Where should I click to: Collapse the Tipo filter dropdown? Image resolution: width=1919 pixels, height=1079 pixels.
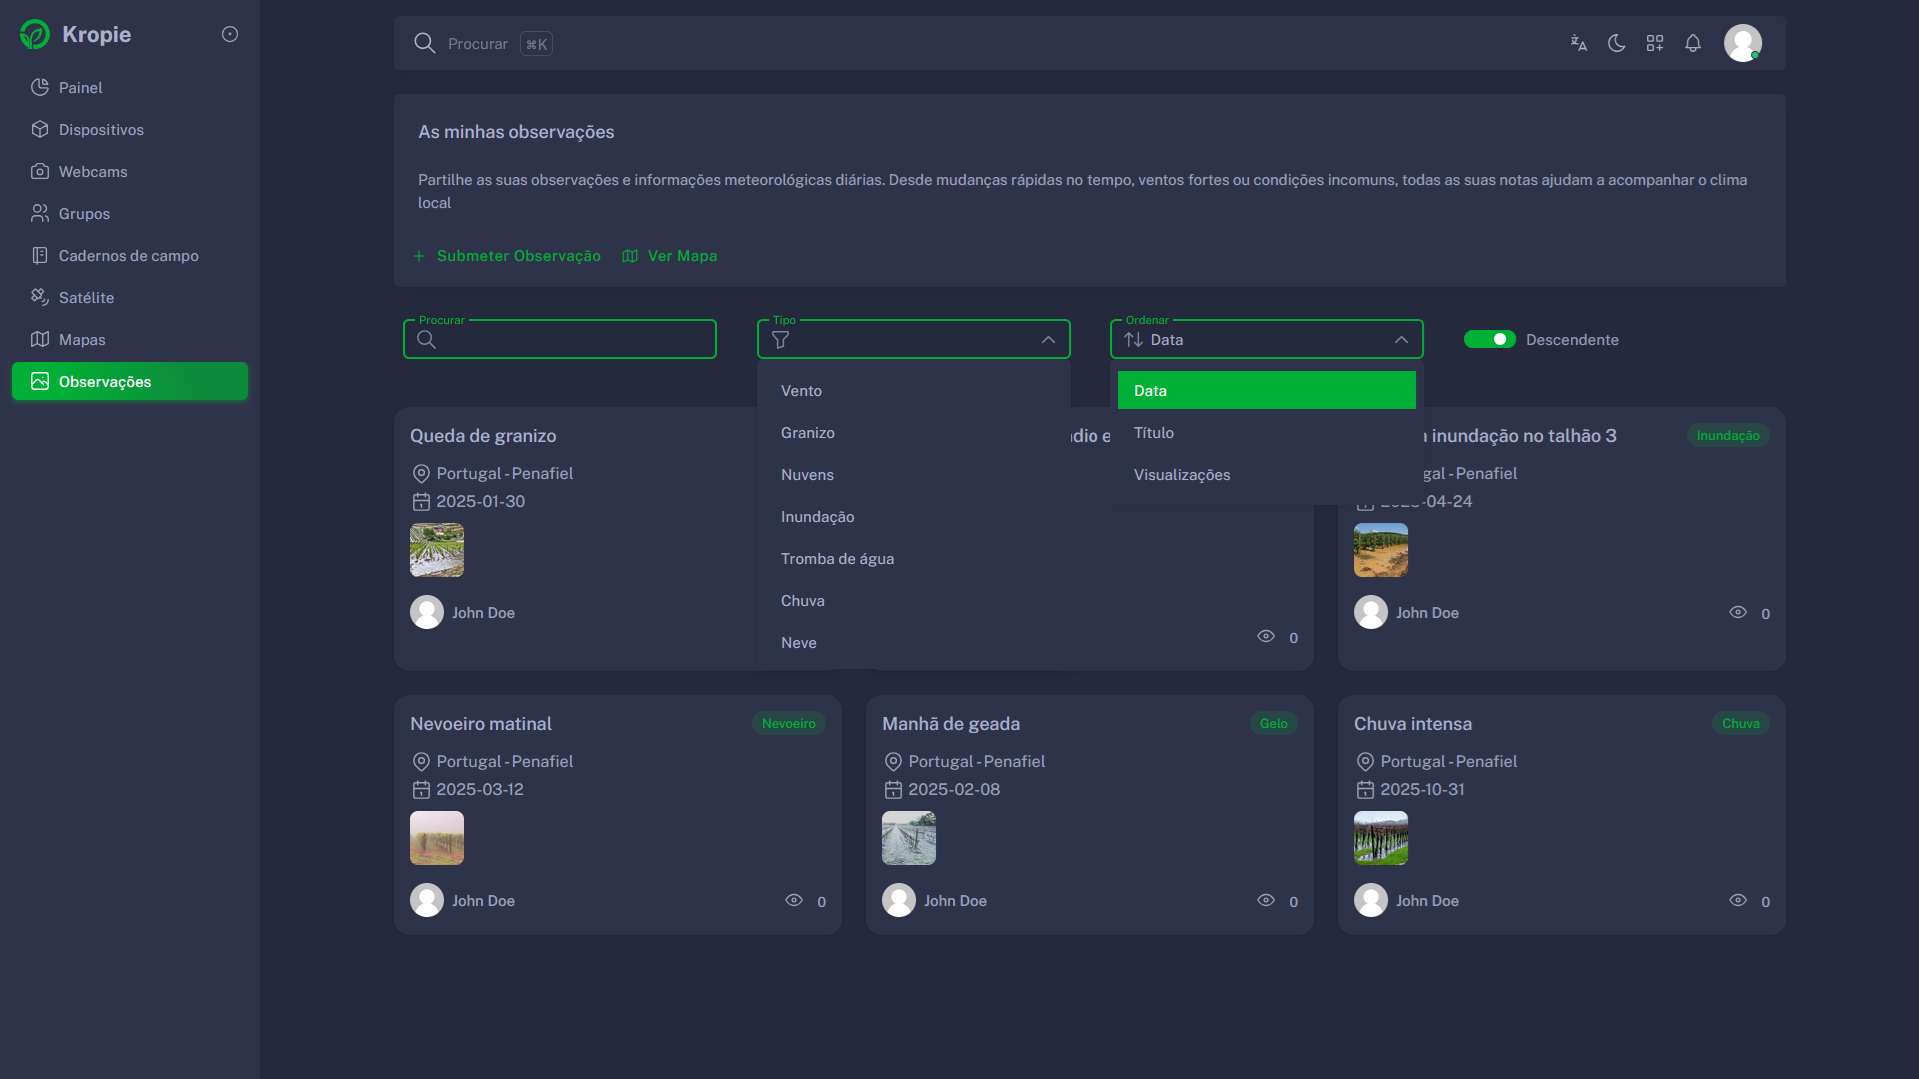pyautogui.click(x=1047, y=340)
